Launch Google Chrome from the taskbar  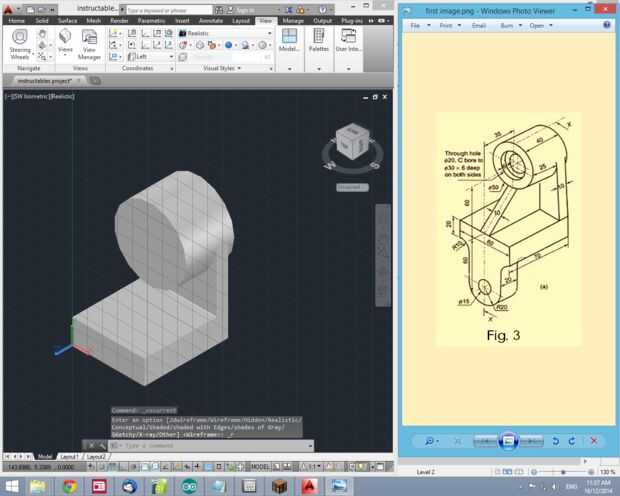(69, 486)
